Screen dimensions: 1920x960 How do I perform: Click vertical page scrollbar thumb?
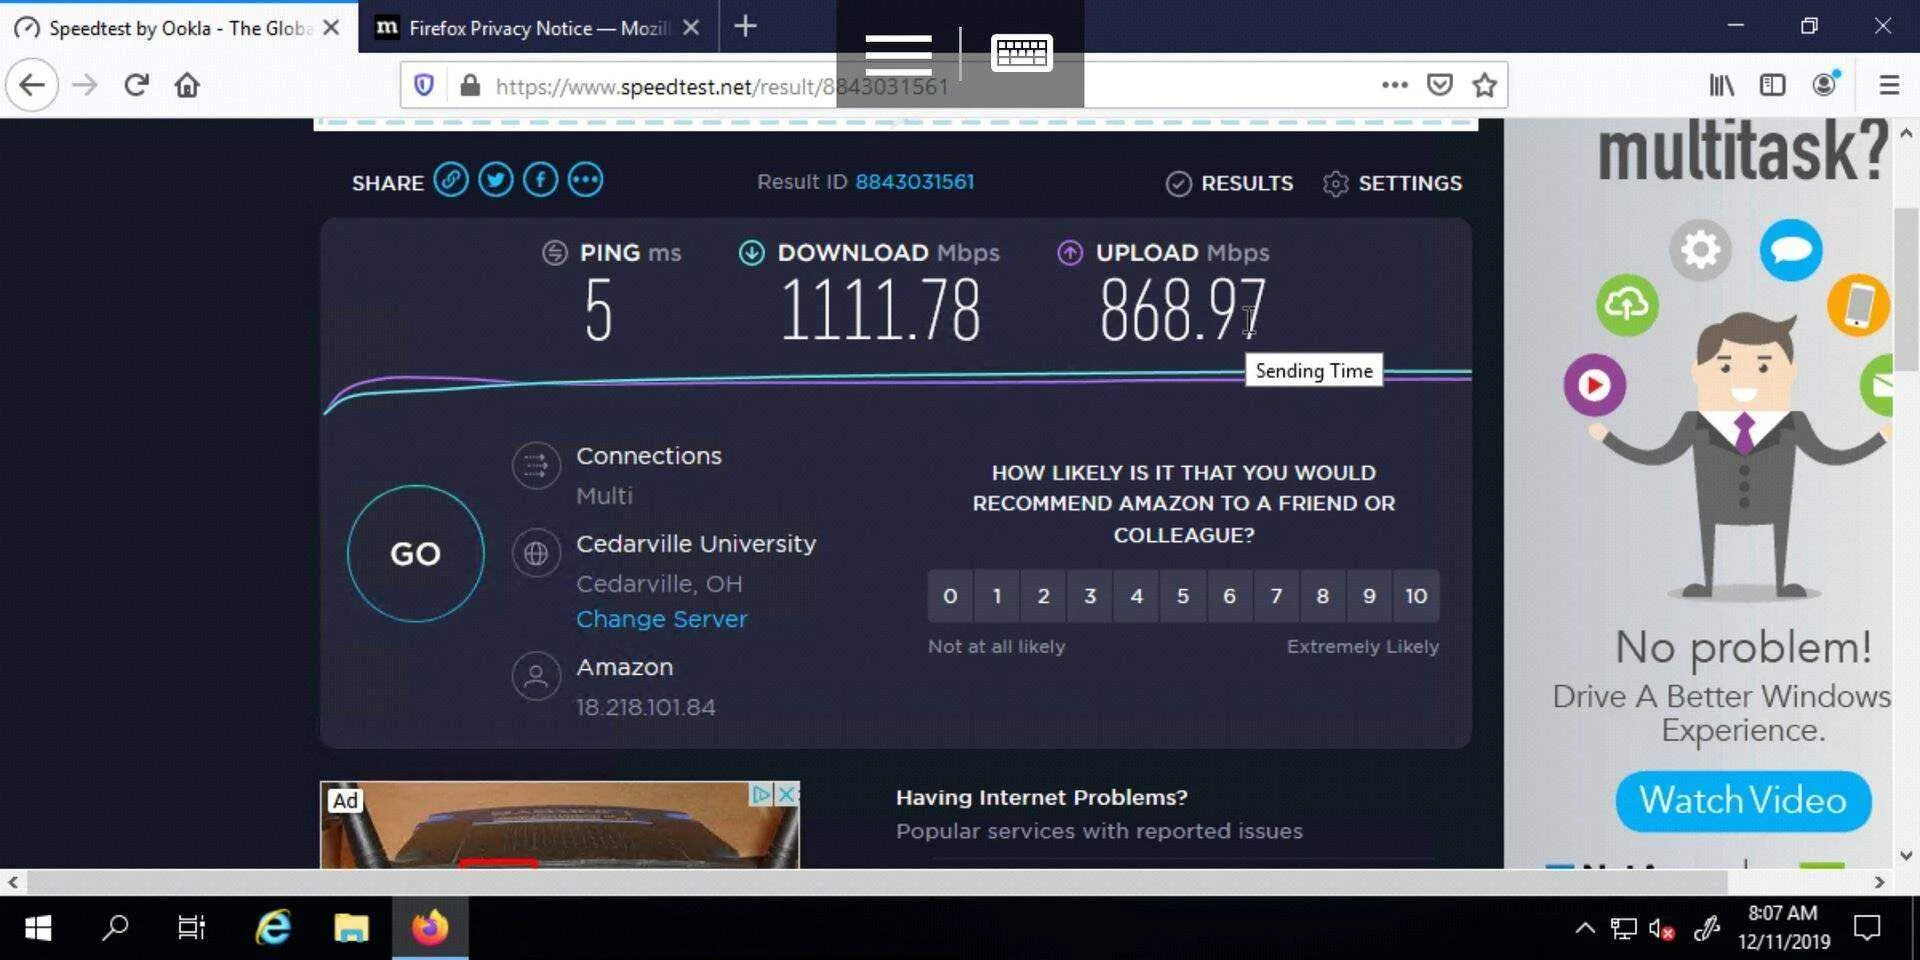point(1906,290)
